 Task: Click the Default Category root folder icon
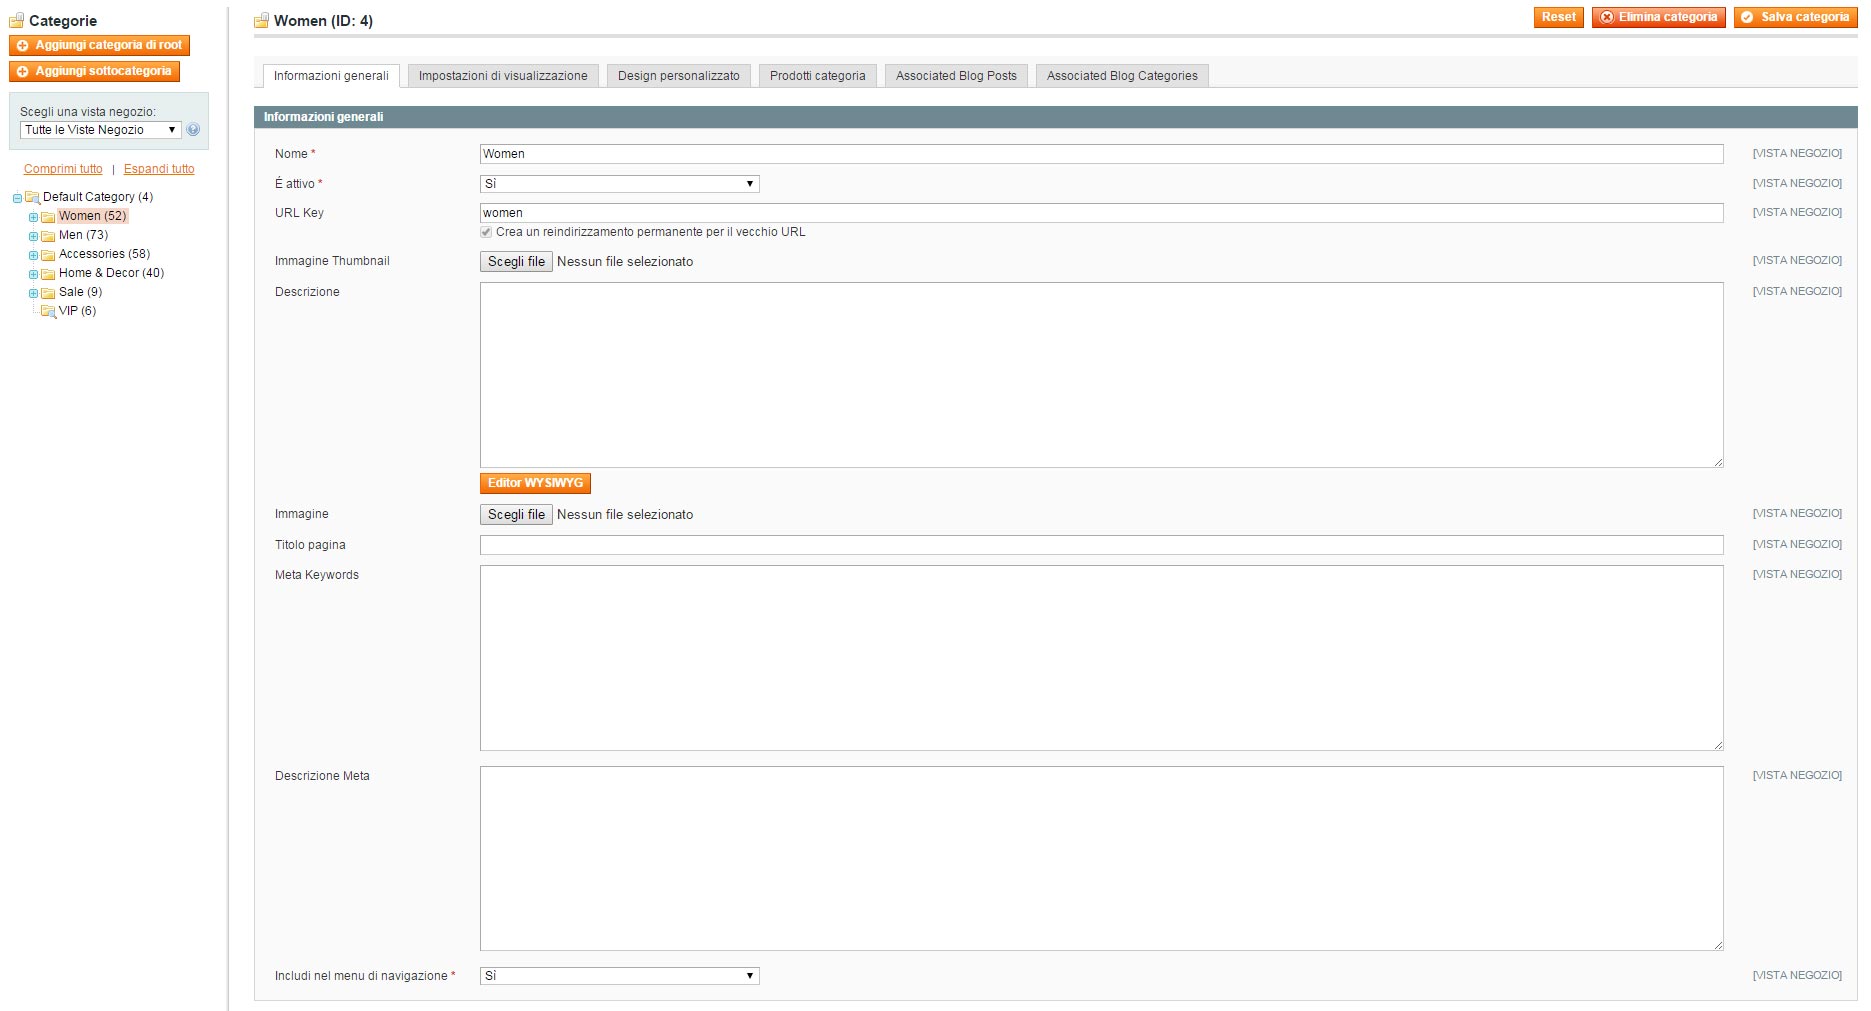(32, 198)
